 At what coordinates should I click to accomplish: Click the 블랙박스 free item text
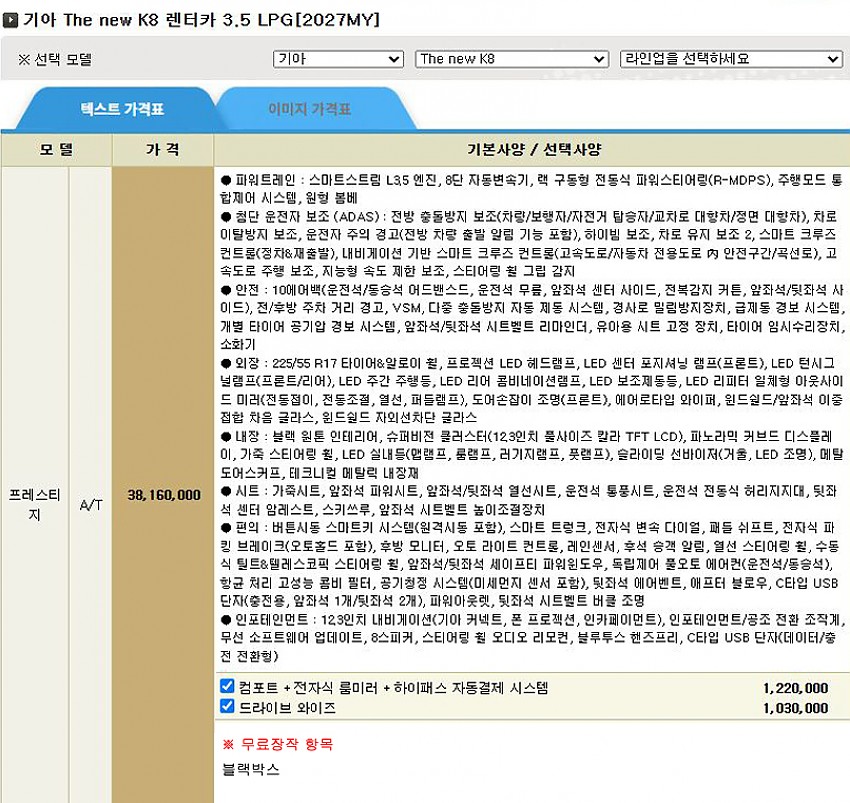tap(251, 769)
